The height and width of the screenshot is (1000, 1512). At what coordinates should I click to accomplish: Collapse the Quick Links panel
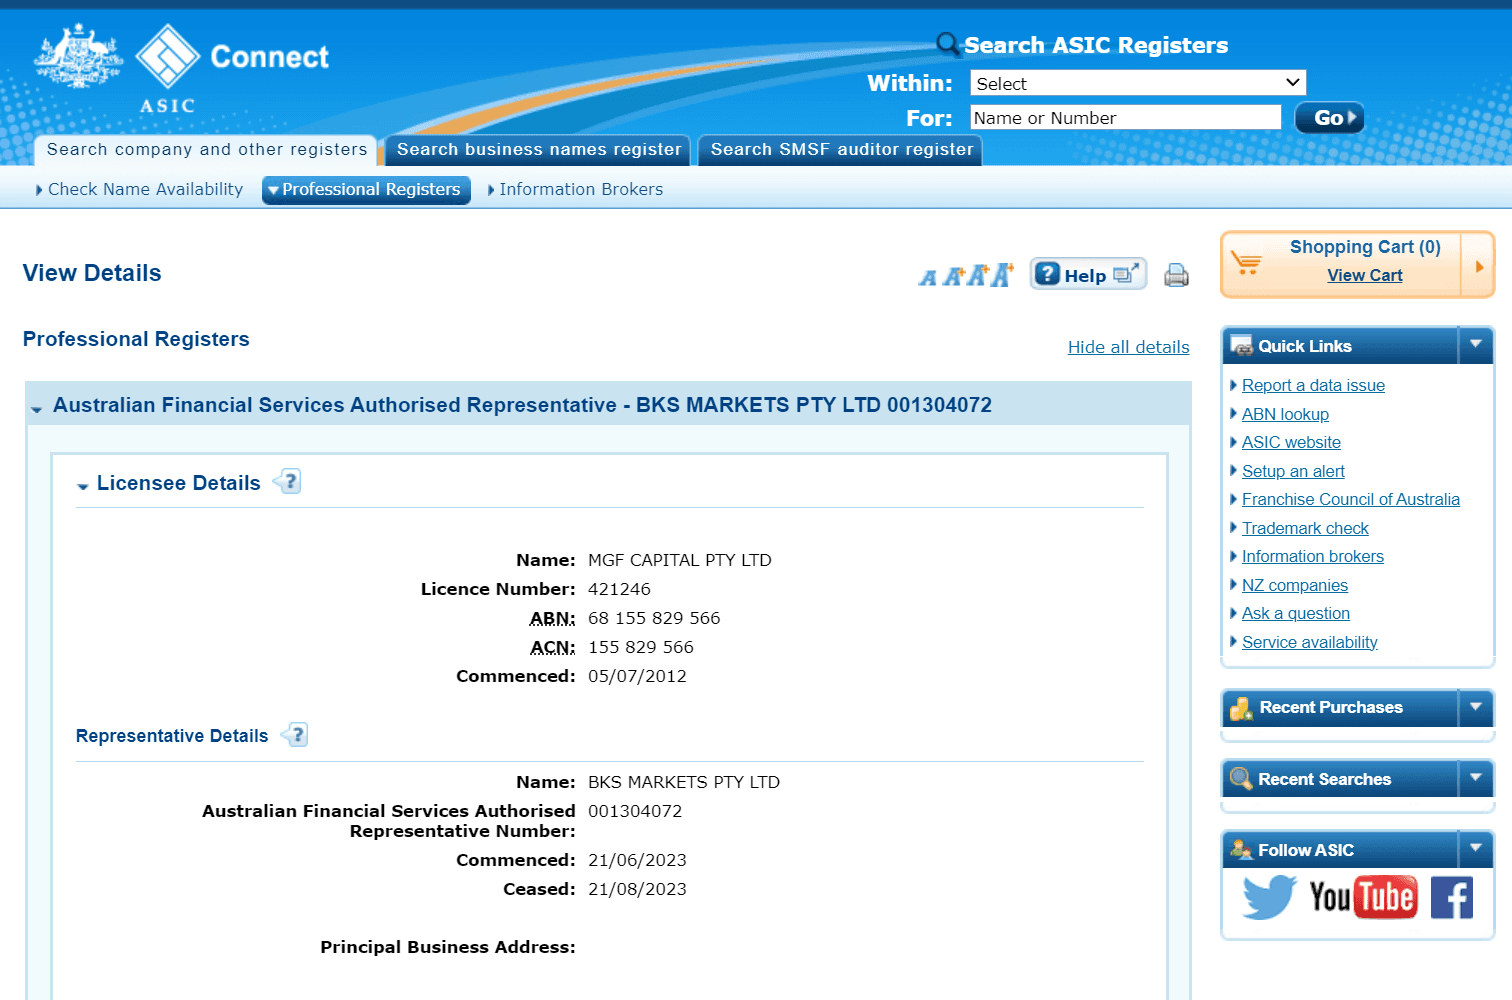click(1476, 345)
